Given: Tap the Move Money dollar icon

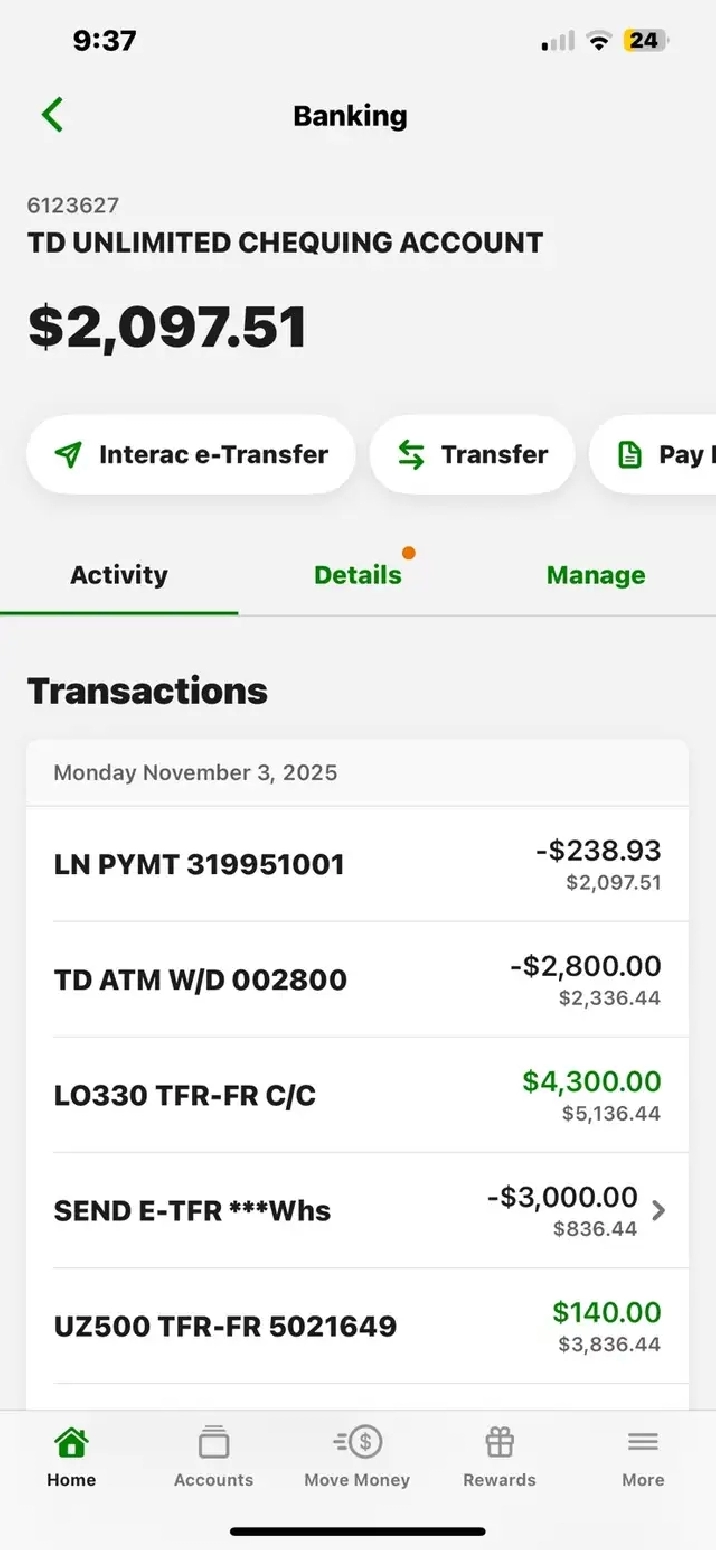Looking at the screenshot, I should 357,1442.
